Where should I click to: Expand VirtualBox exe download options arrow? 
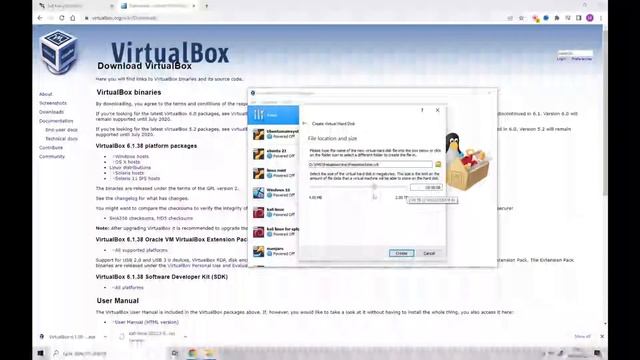coord(105,337)
